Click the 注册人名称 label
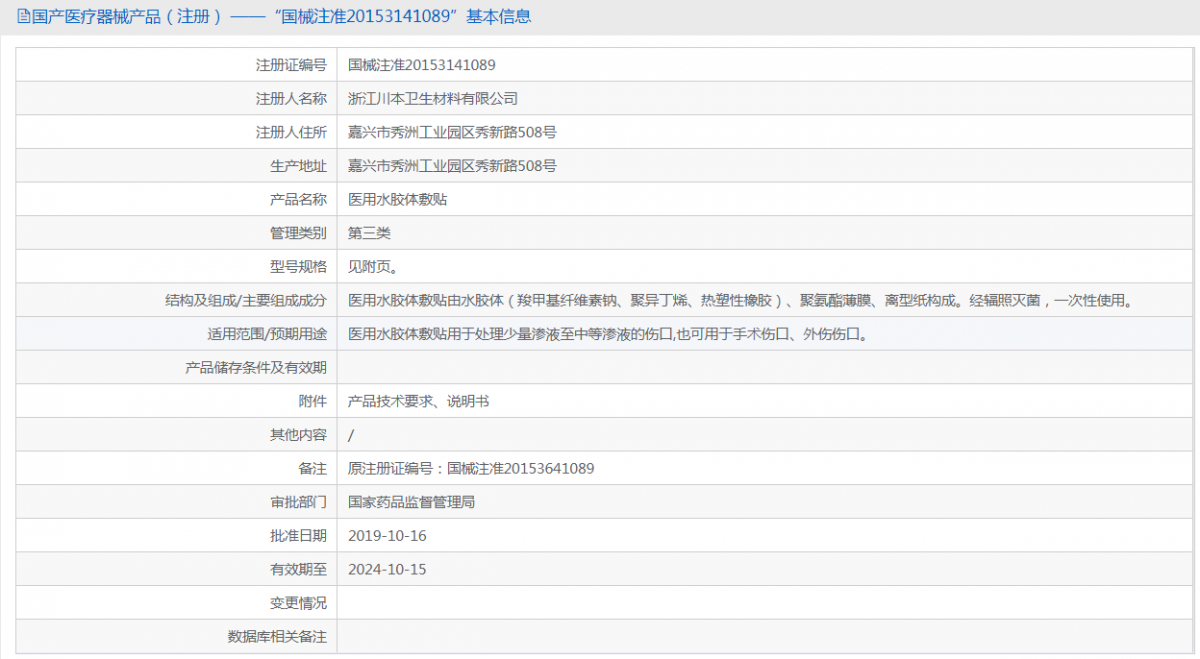1200x659 pixels. [x=291, y=99]
